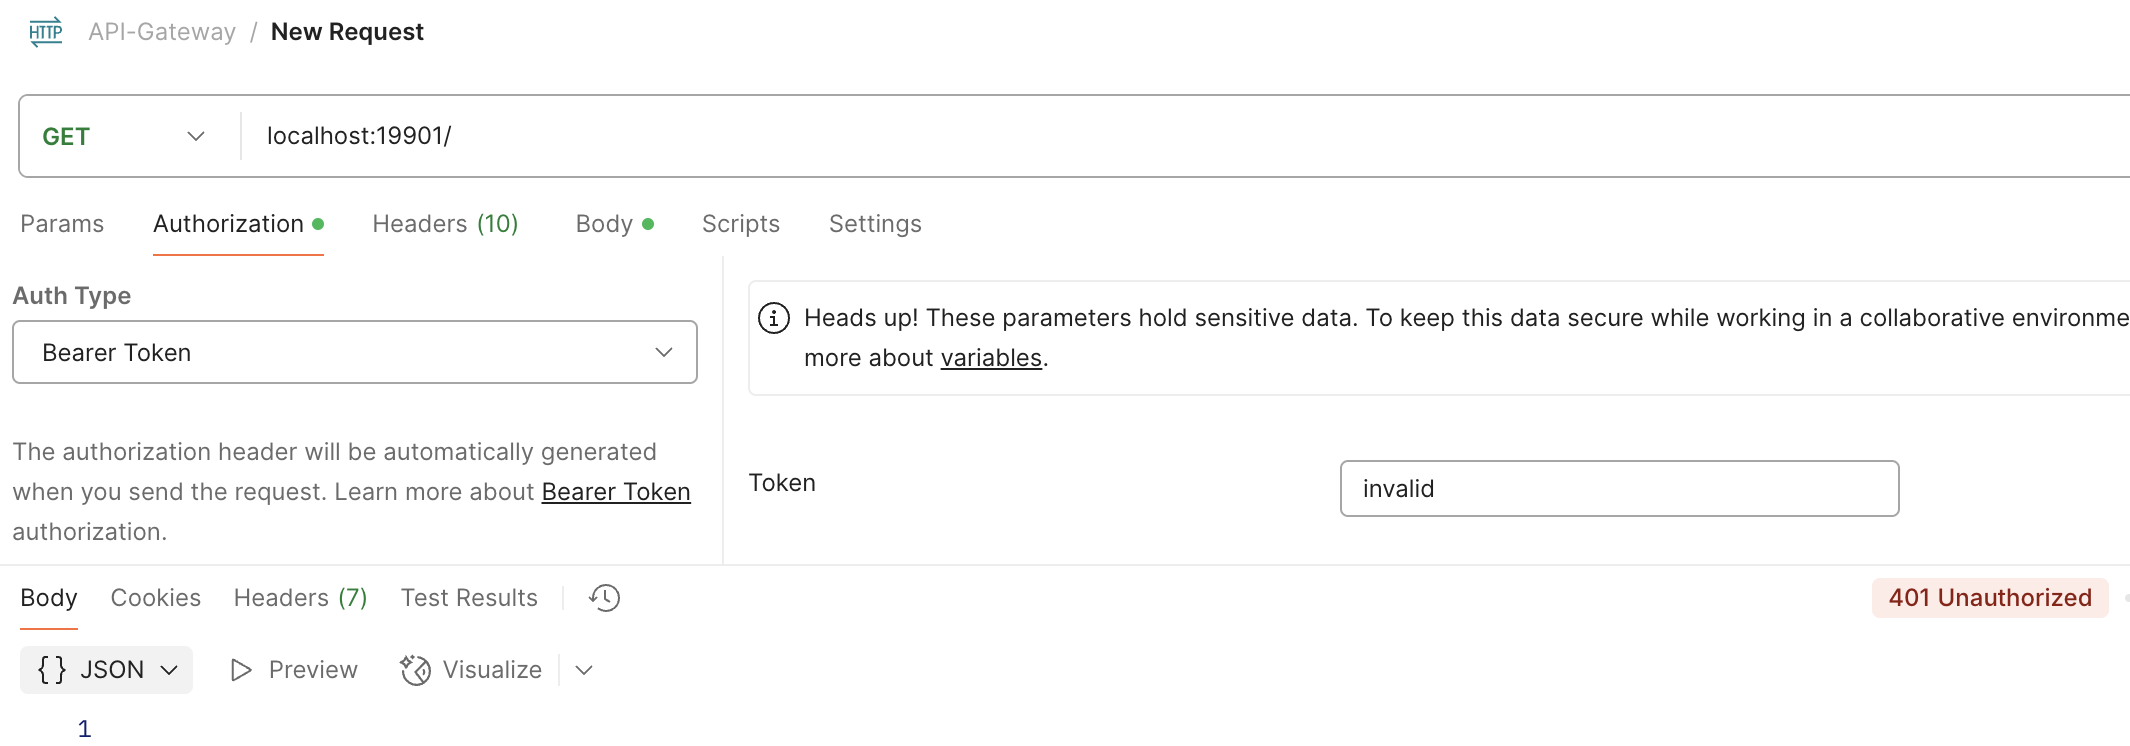Screen dimensions: 2130x746
Task: Select the request Body tab
Action: coord(605,224)
